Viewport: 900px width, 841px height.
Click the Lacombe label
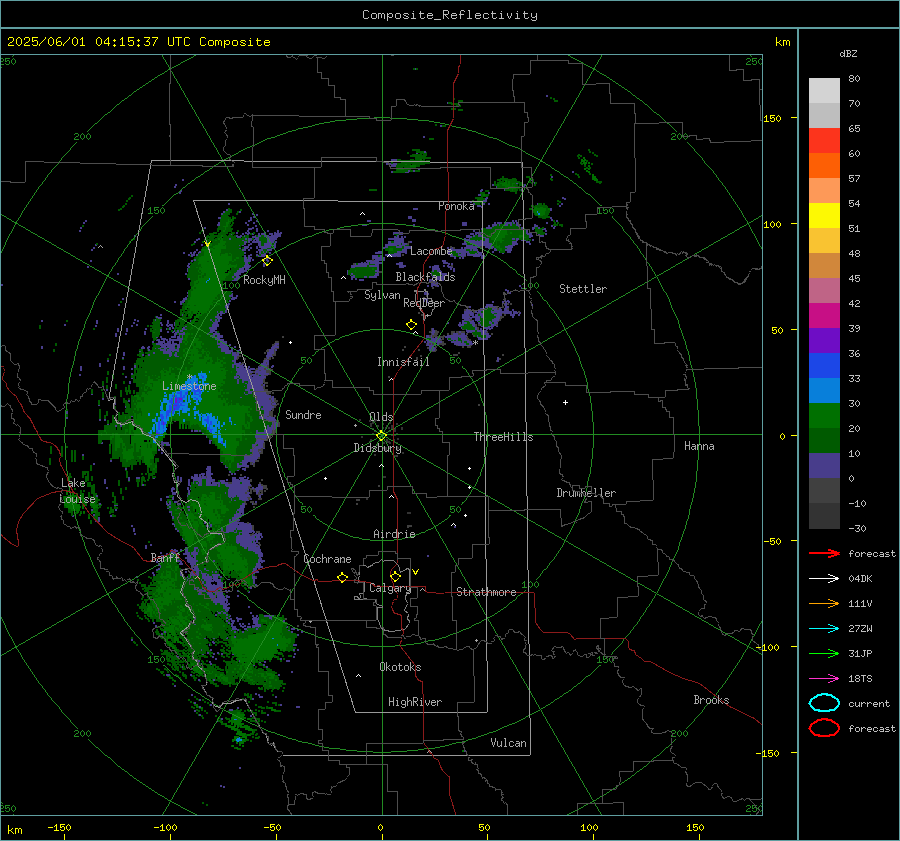[431, 251]
